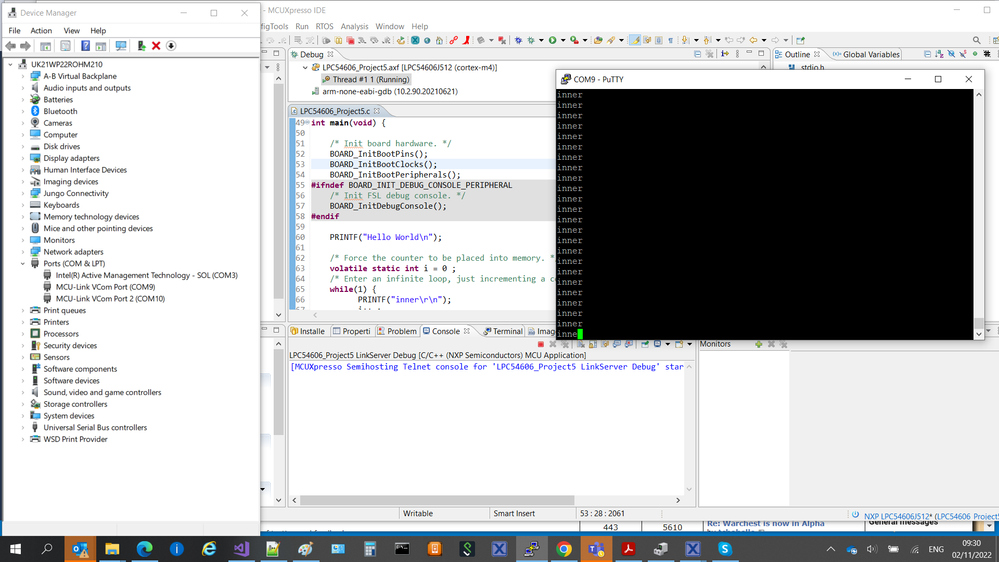Click the blue bug Debug icon in MCUXpresso
This screenshot has height=562, width=999.
coord(518,40)
